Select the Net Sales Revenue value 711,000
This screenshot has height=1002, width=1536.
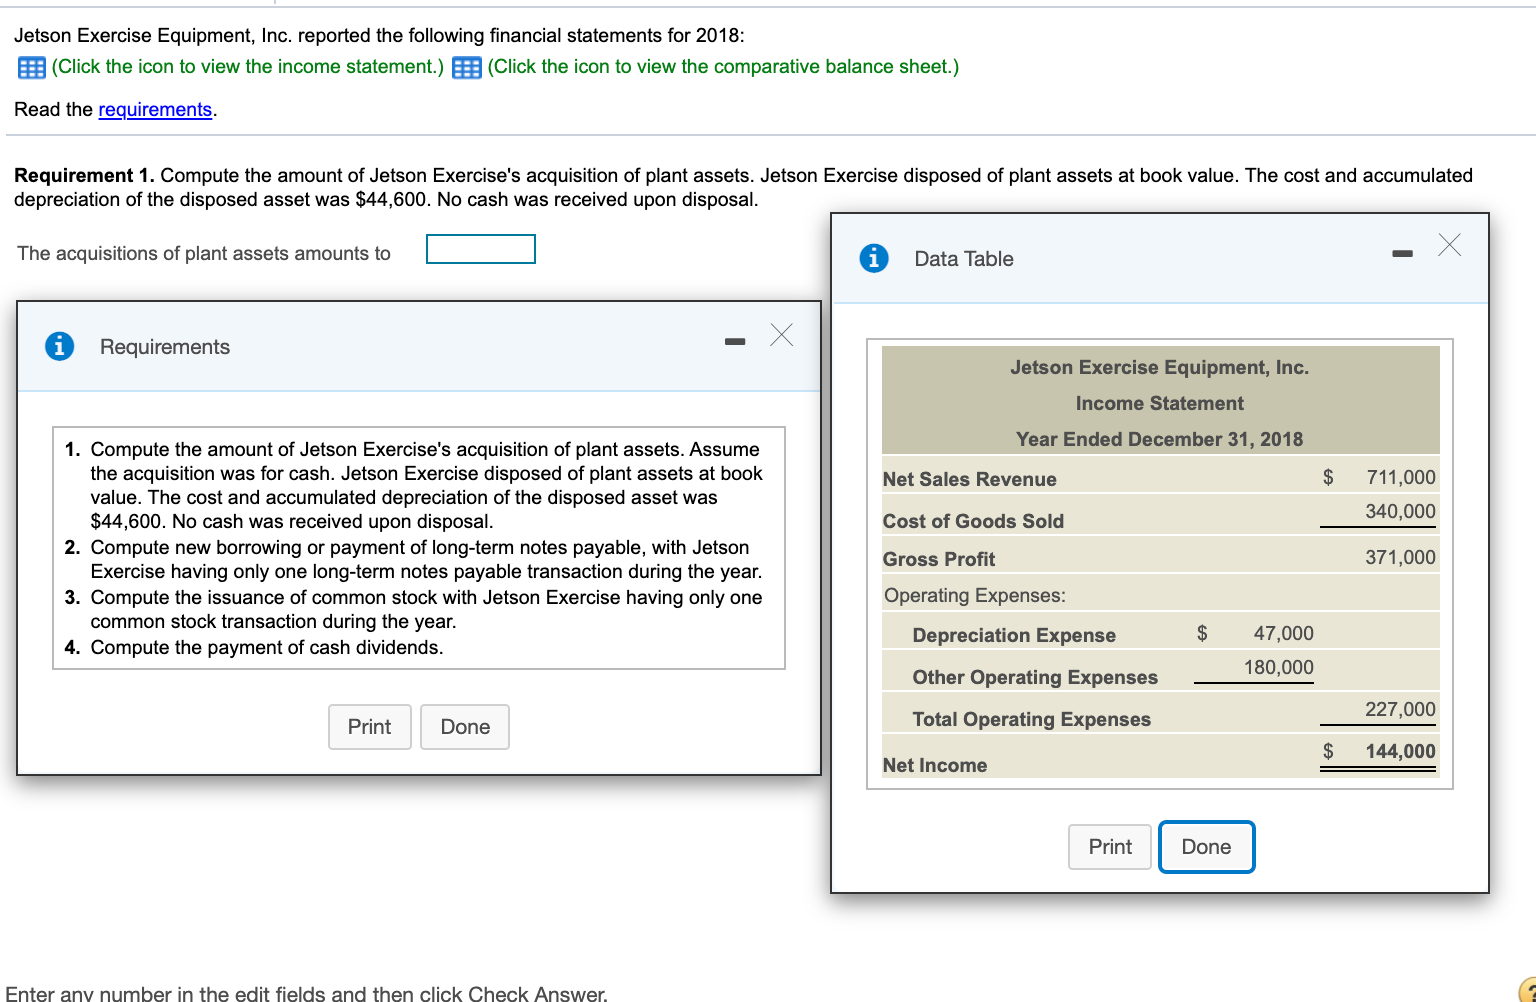coord(1401,478)
